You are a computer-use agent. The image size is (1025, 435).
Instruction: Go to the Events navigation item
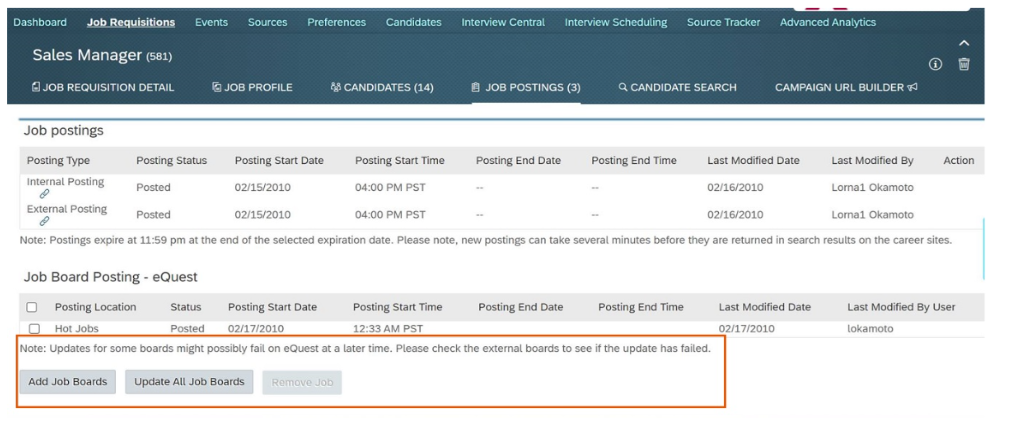click(x=211, y=22)
